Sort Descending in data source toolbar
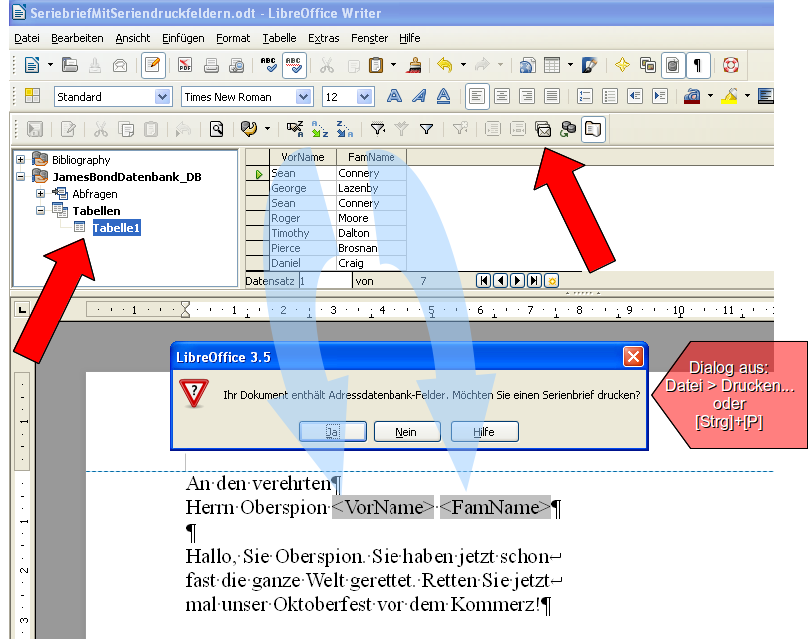This screenshot has width=808, height=640. 345,129
